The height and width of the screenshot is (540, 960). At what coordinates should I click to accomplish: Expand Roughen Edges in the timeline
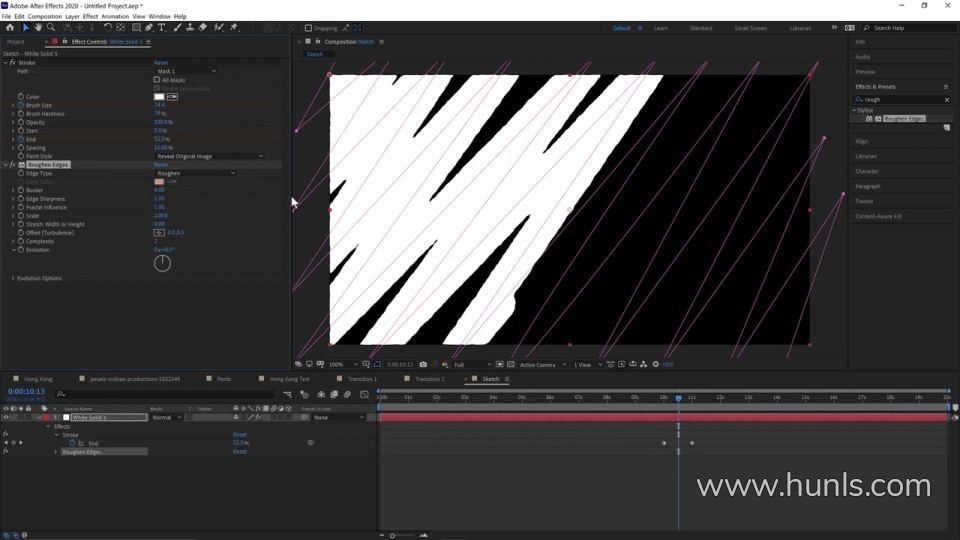[x=56, y=452]
